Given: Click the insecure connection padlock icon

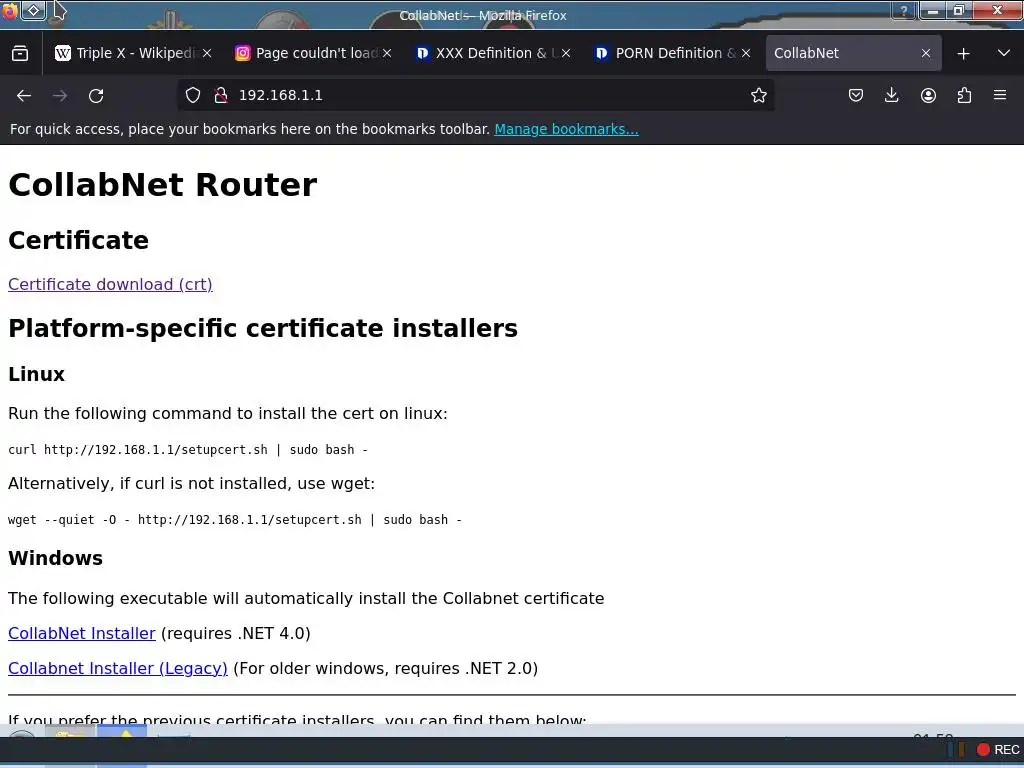Looking at the screenshot, I should click(221, 95).
